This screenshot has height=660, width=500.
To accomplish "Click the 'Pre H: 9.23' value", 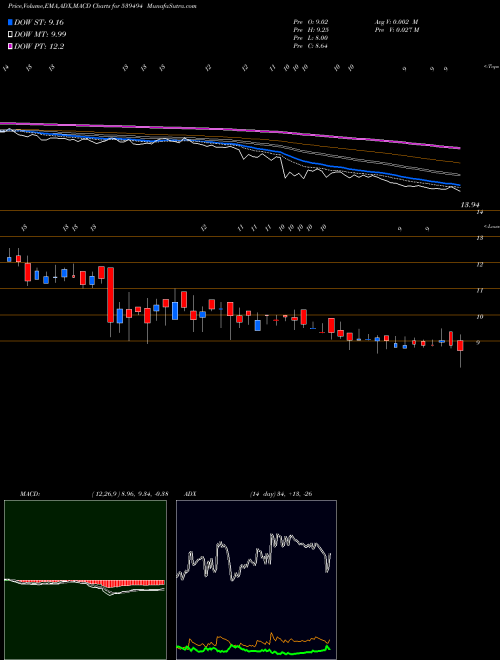I will pos(311,30).
